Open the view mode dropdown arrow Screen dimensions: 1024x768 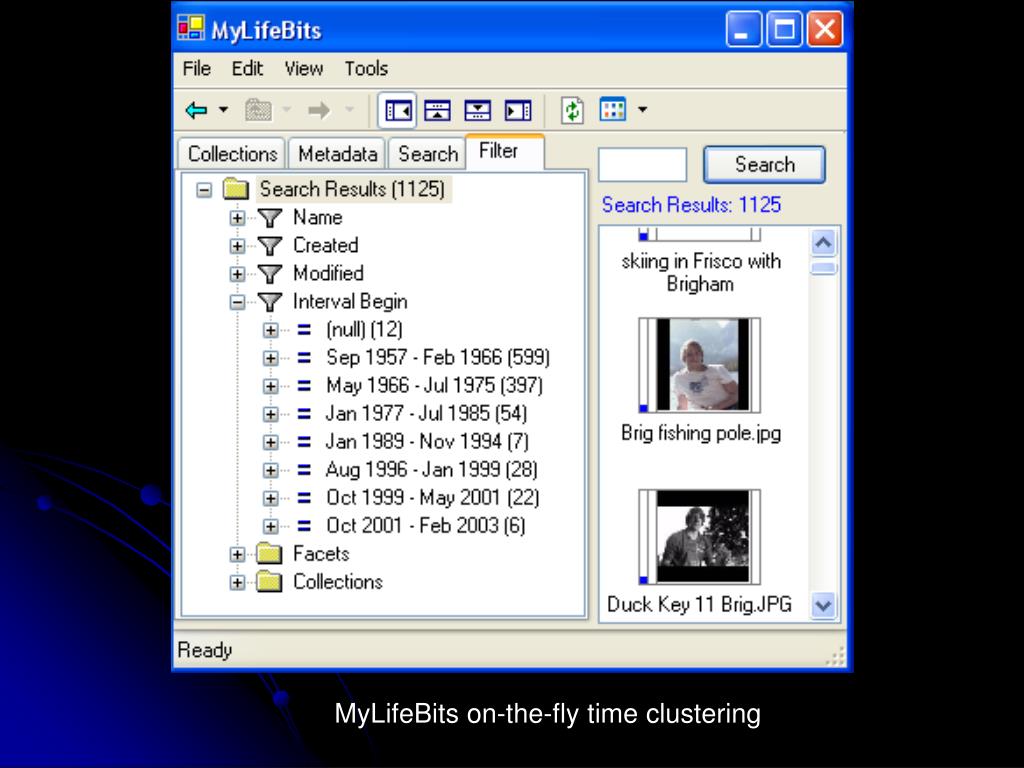(x=643, y=110)
